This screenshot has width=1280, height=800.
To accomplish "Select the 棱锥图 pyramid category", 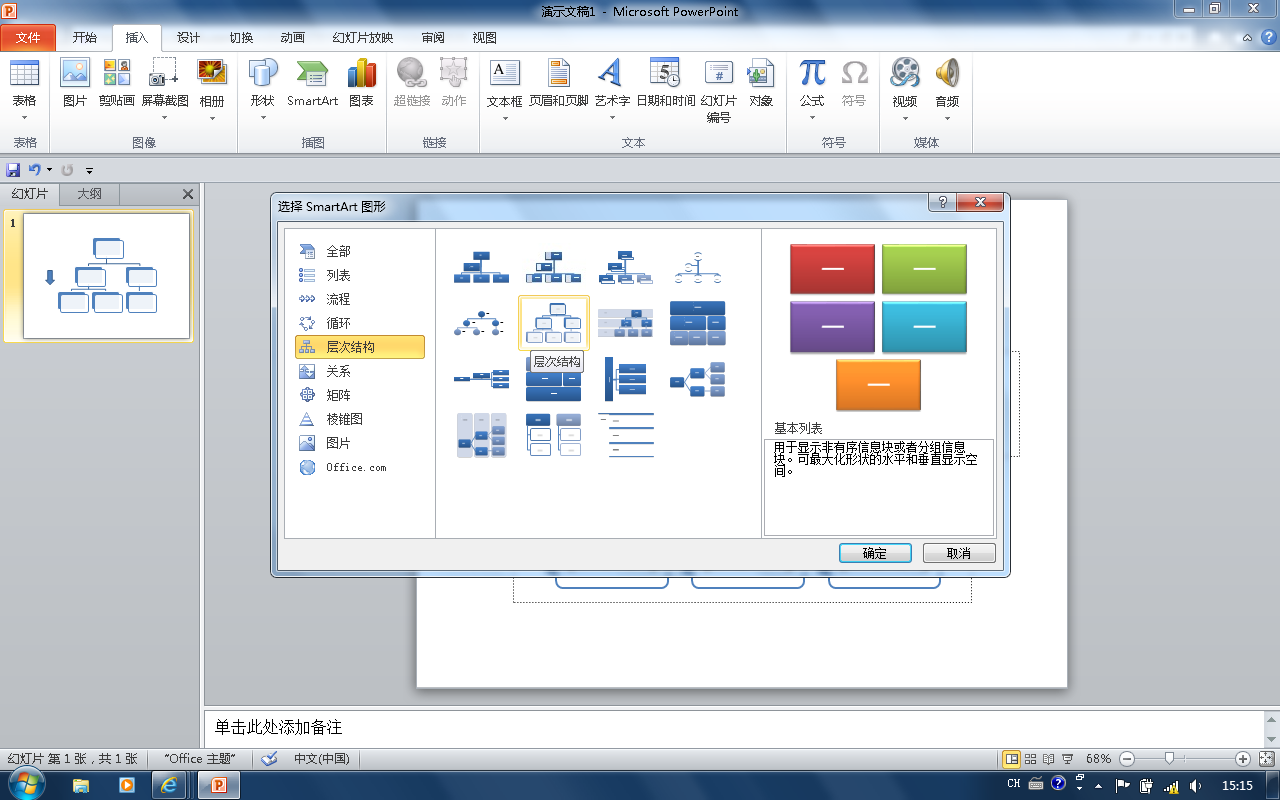I will [x=360, y=419].
